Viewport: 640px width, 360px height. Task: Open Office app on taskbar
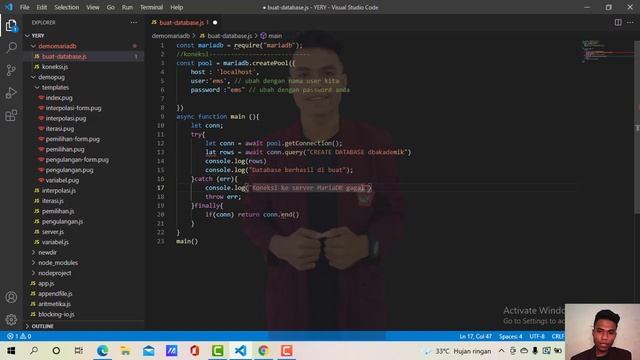point(194,351)
